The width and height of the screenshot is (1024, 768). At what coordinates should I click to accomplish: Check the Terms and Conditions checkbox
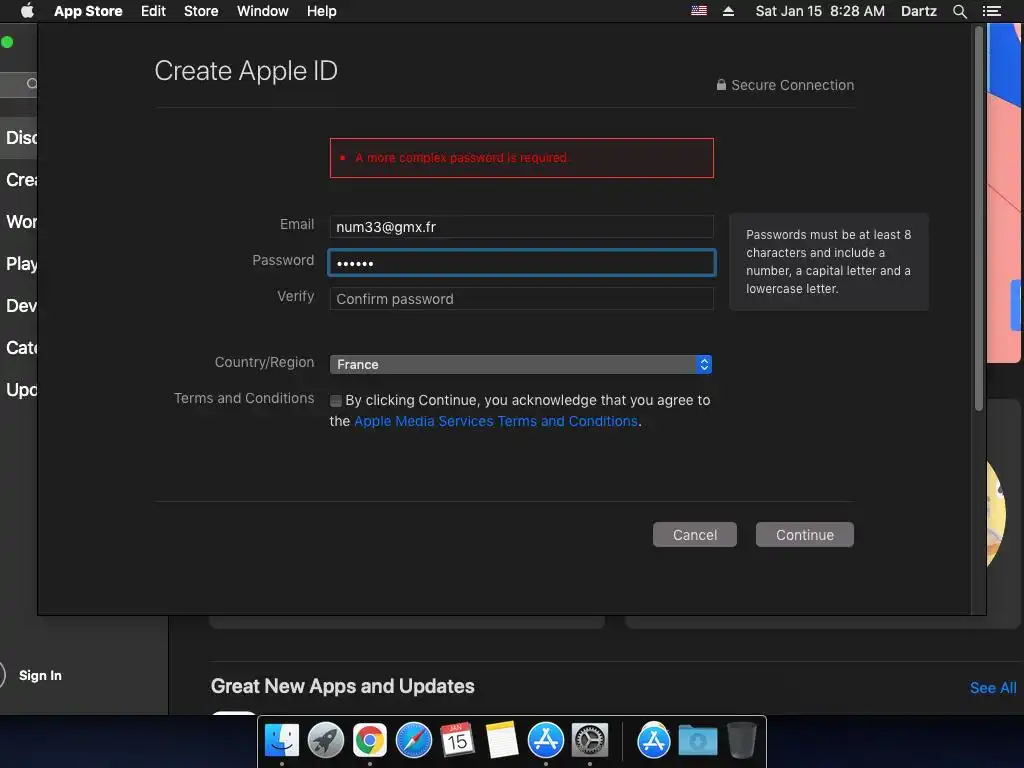336,401
